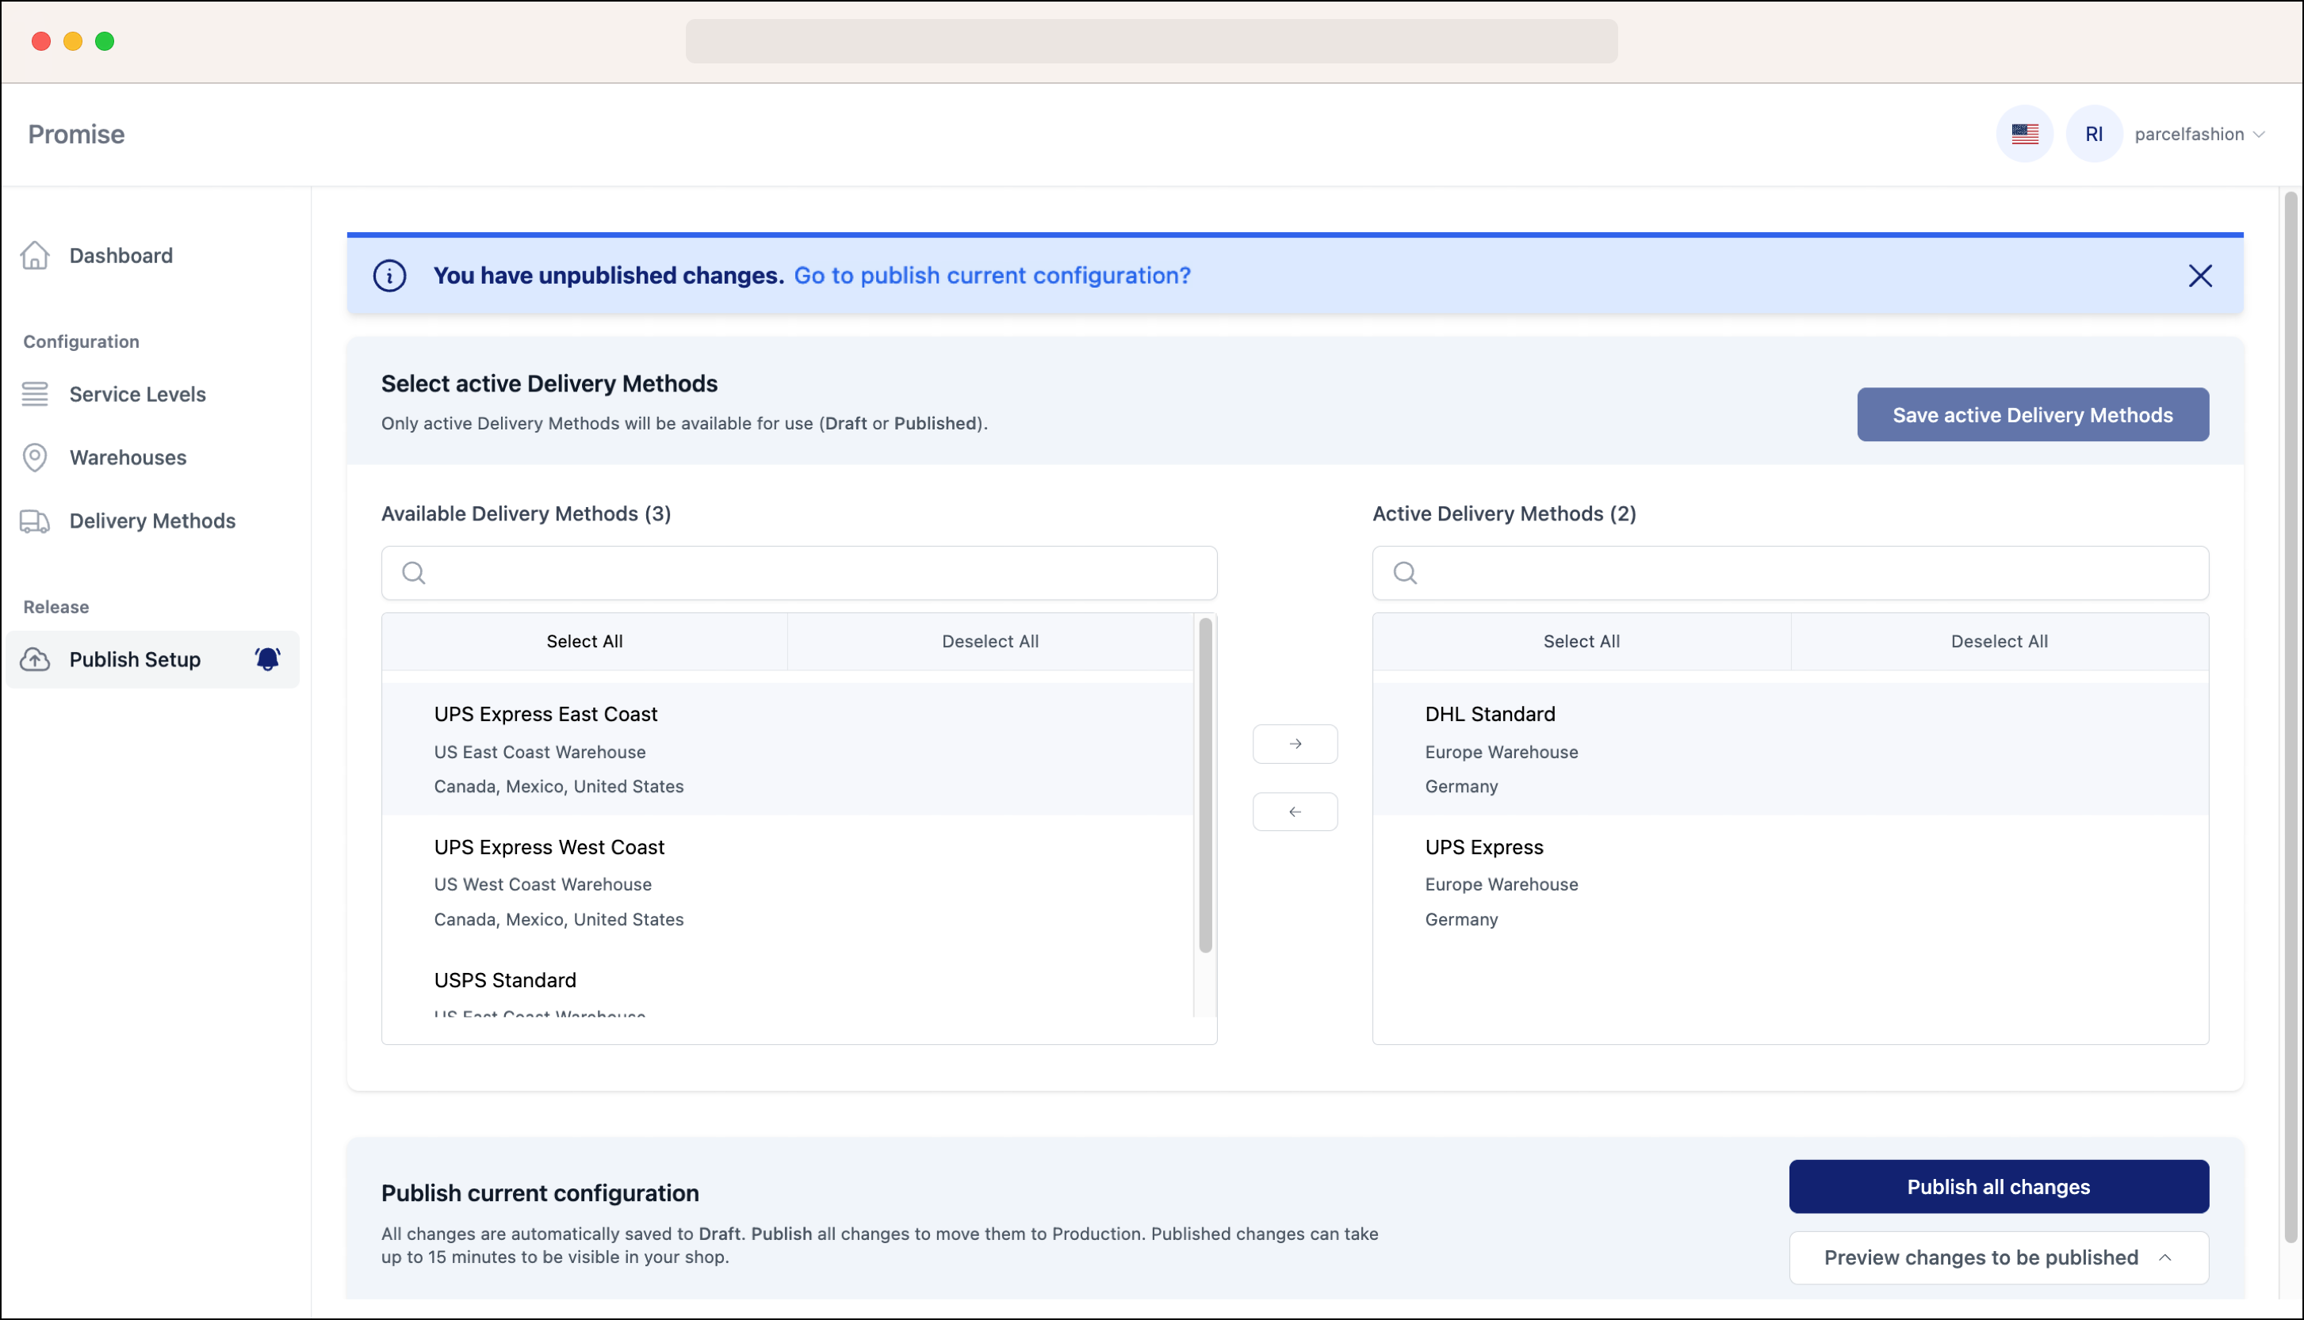This screenshot has height=1320, width=2304.
Task: Open Dashboard via the home icon
Action: pyautogui.click(x=35, y=256)
